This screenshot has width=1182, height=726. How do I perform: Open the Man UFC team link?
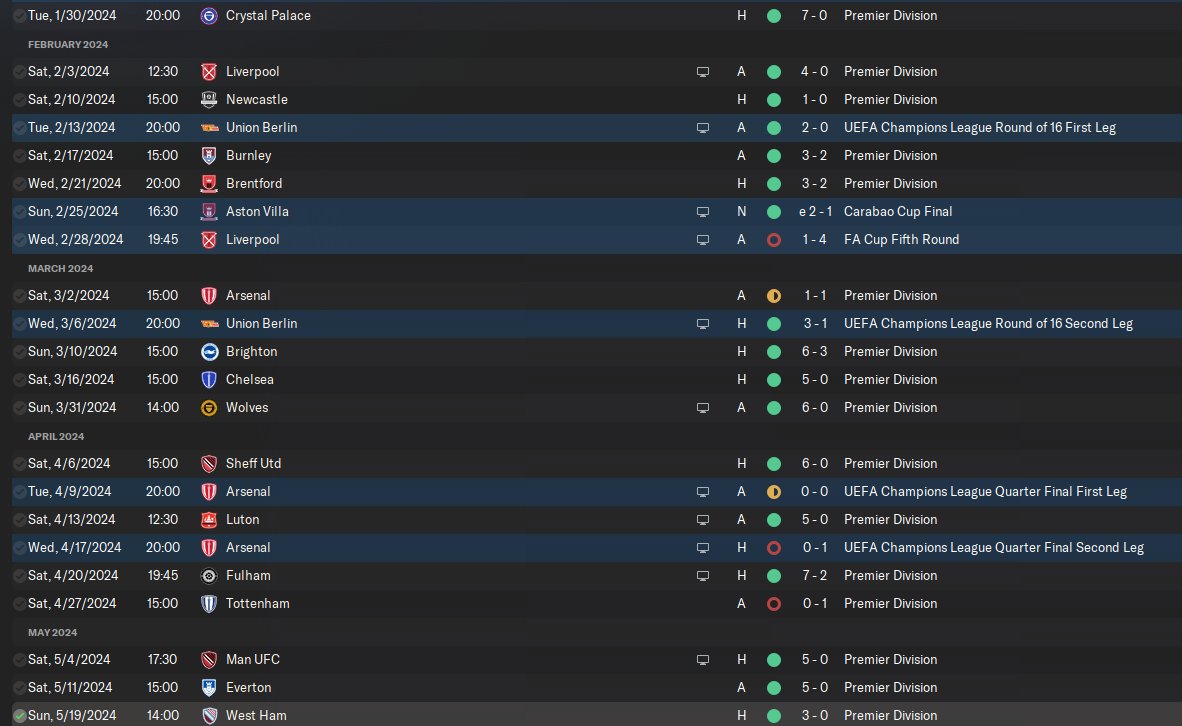tap(253, 660)
